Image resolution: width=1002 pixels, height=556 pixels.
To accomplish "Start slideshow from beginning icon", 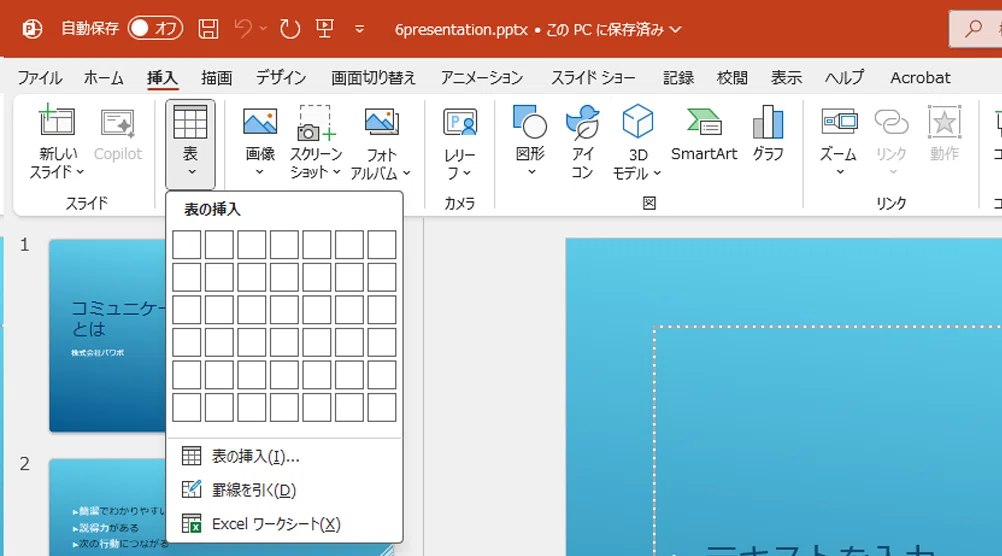I will click(x=325, y=28).
